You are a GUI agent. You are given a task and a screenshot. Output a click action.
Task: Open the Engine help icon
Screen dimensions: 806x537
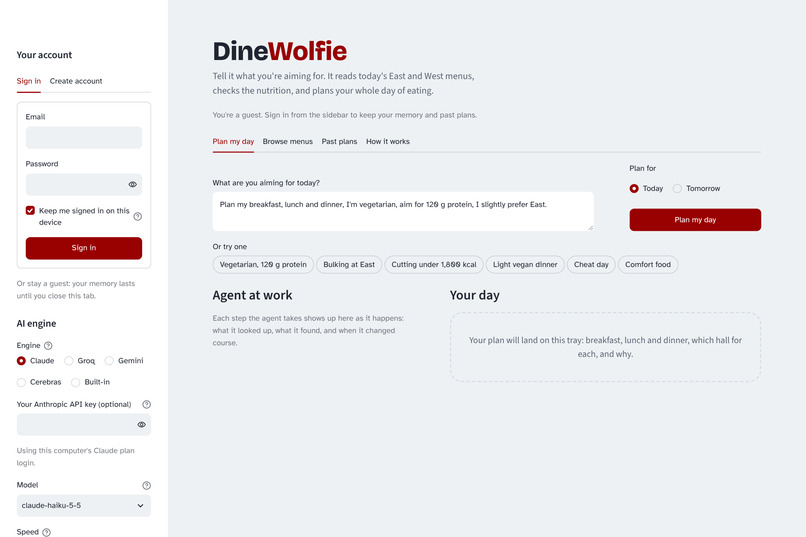(48, 345)
